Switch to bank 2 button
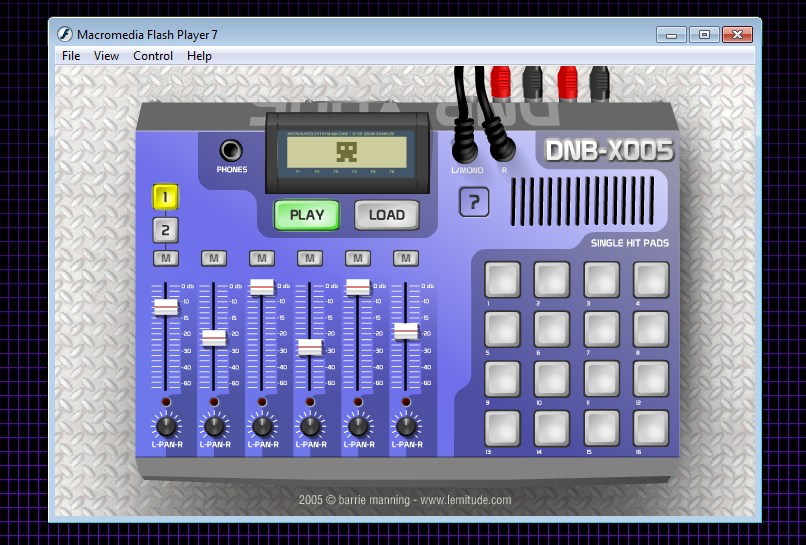 click(166, 230)
